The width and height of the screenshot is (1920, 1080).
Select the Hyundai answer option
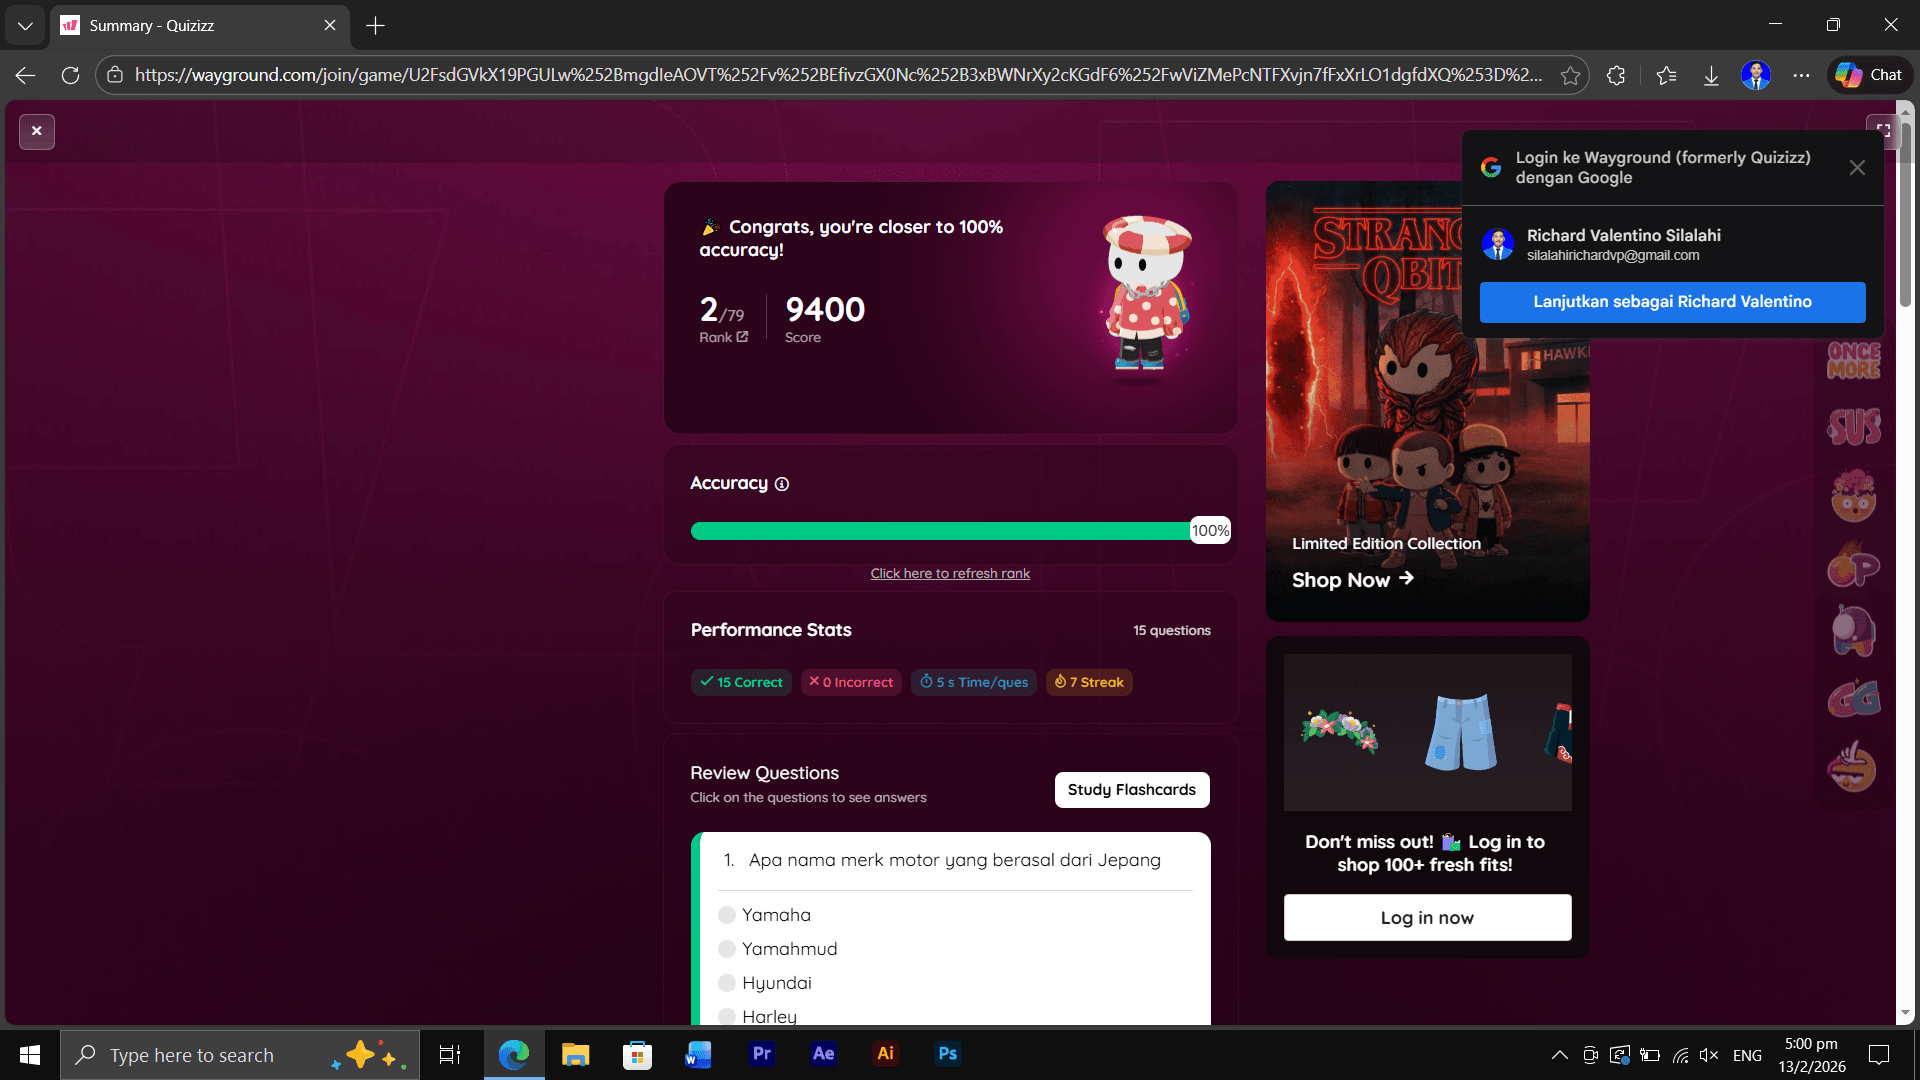point(765,983)
